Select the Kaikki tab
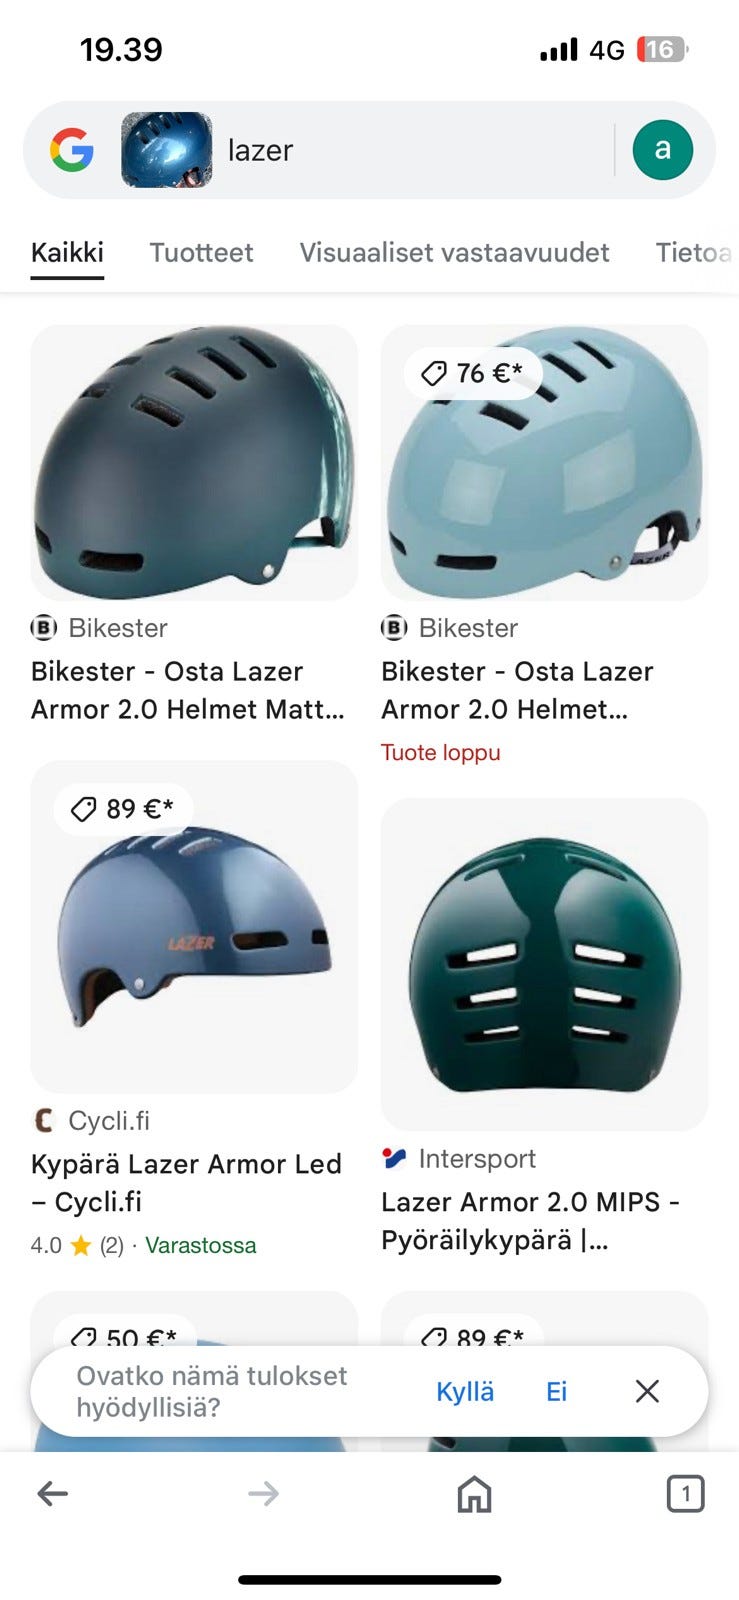The image size is (739, 1600). click(x=67, y=252)
